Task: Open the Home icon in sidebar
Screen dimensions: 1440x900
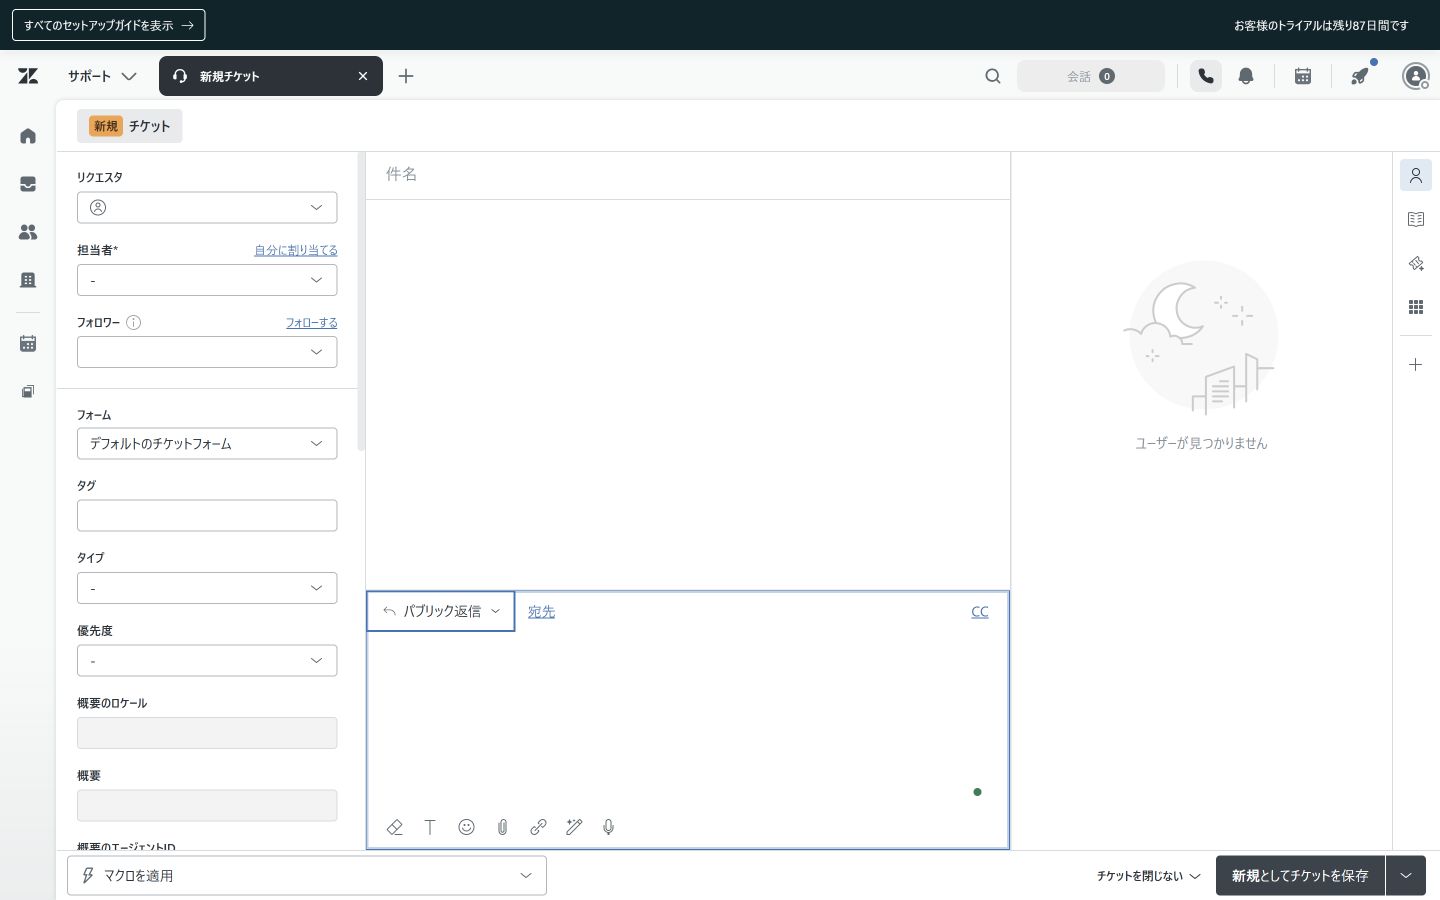Action: point(28,136)
